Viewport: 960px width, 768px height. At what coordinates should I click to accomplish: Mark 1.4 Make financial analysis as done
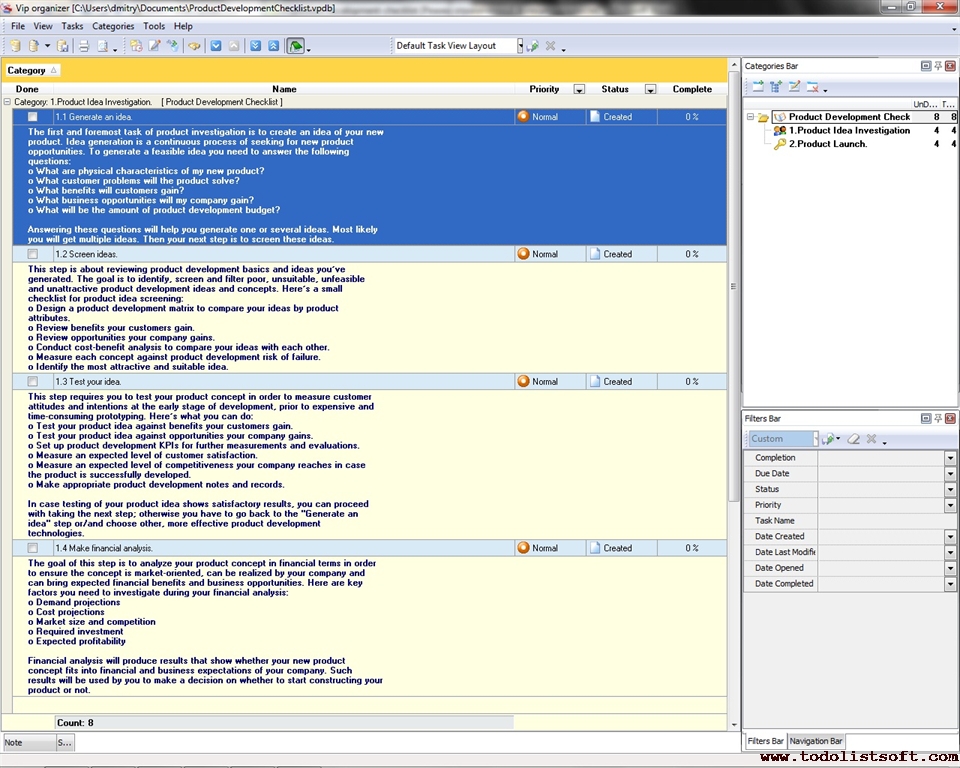(33, 548)
